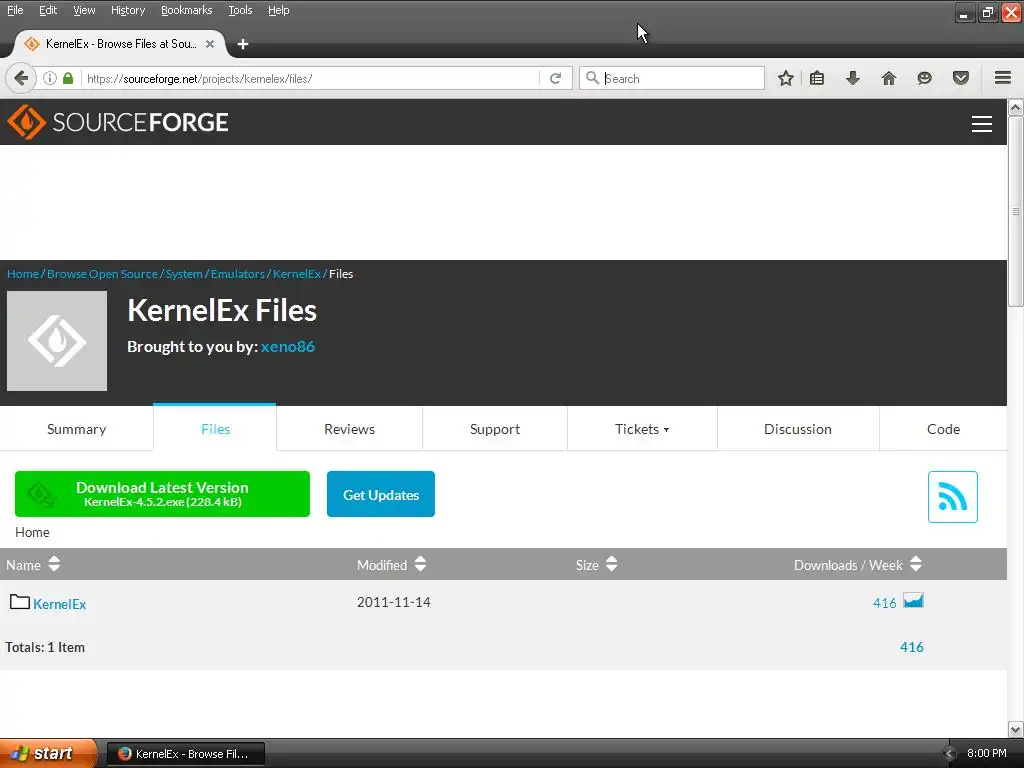
Task: Show hidden system tray icons arrow
Action: click(x=950, y=753)
